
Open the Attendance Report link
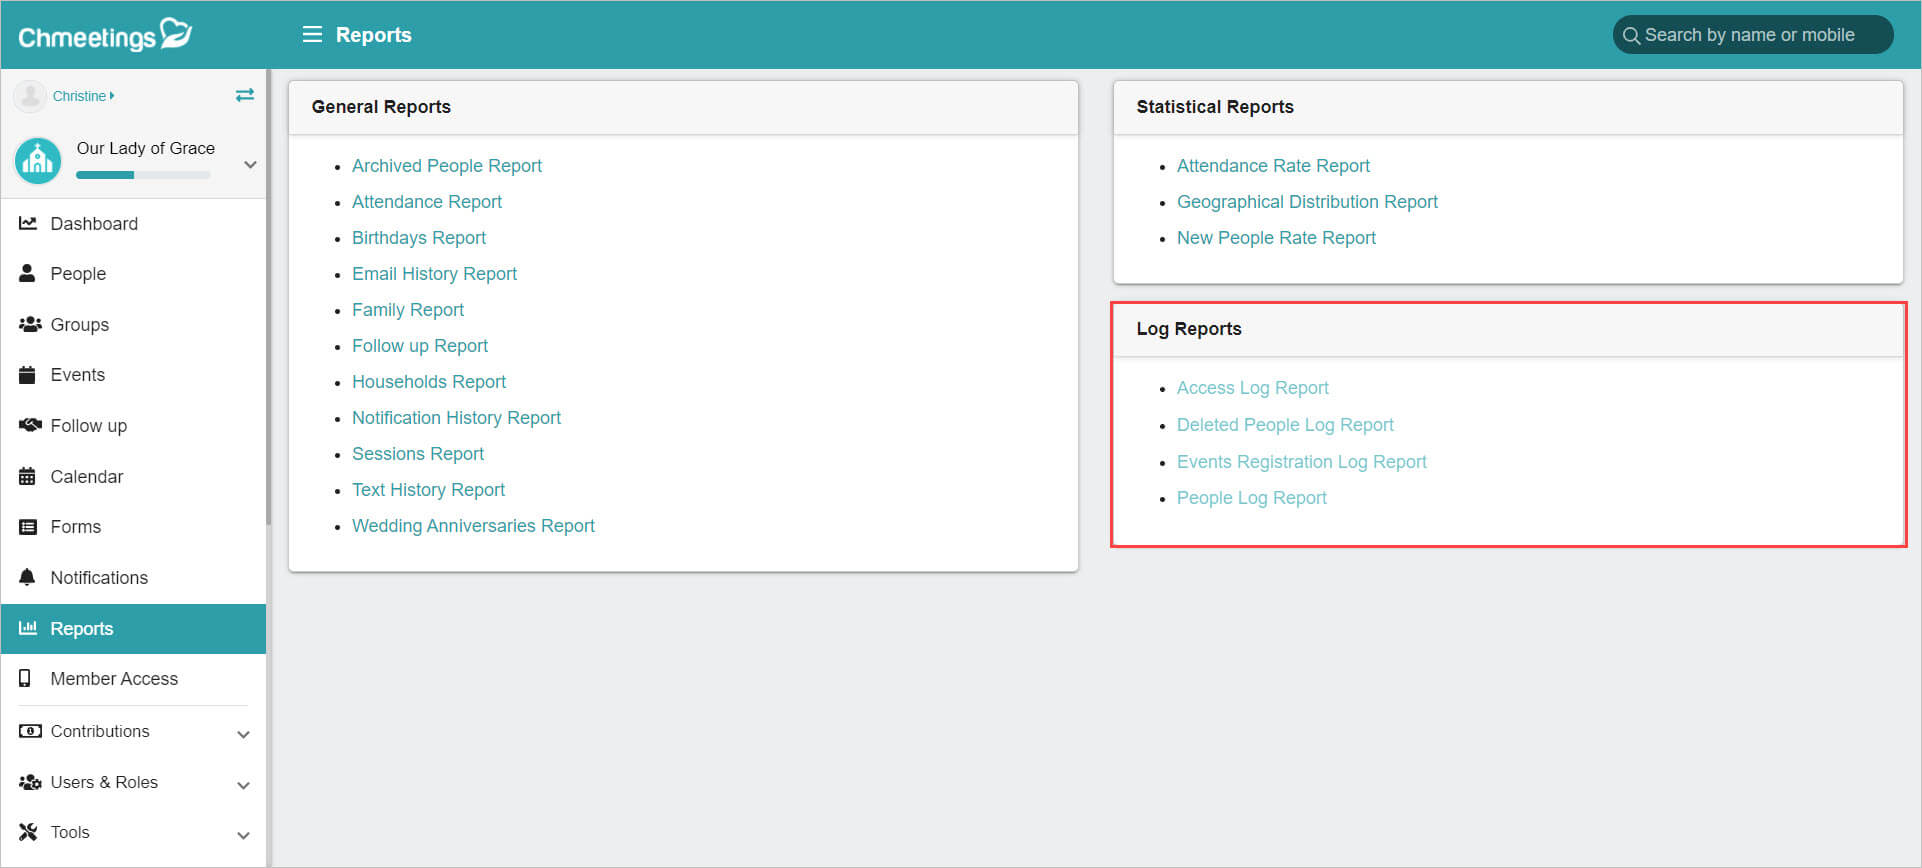pos(427,202)
